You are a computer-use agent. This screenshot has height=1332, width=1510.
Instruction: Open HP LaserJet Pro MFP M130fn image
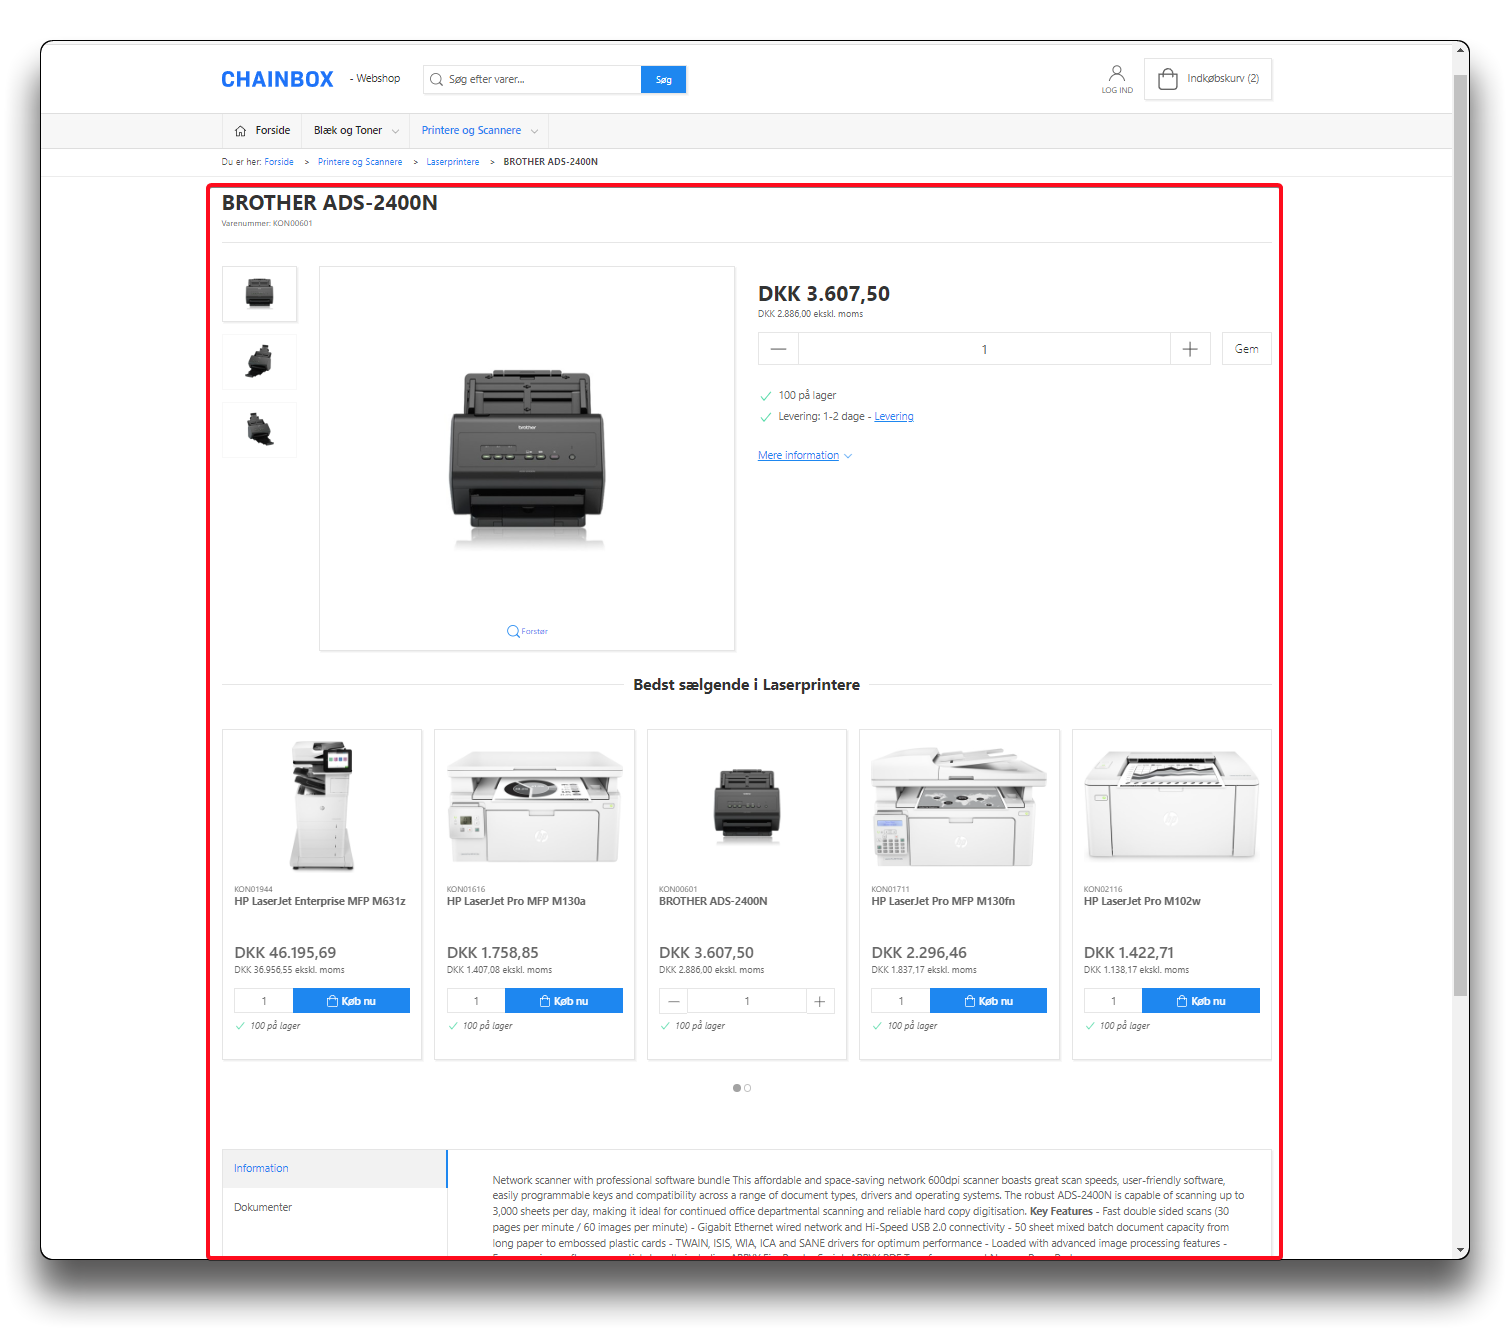click(x=959, y=805)
